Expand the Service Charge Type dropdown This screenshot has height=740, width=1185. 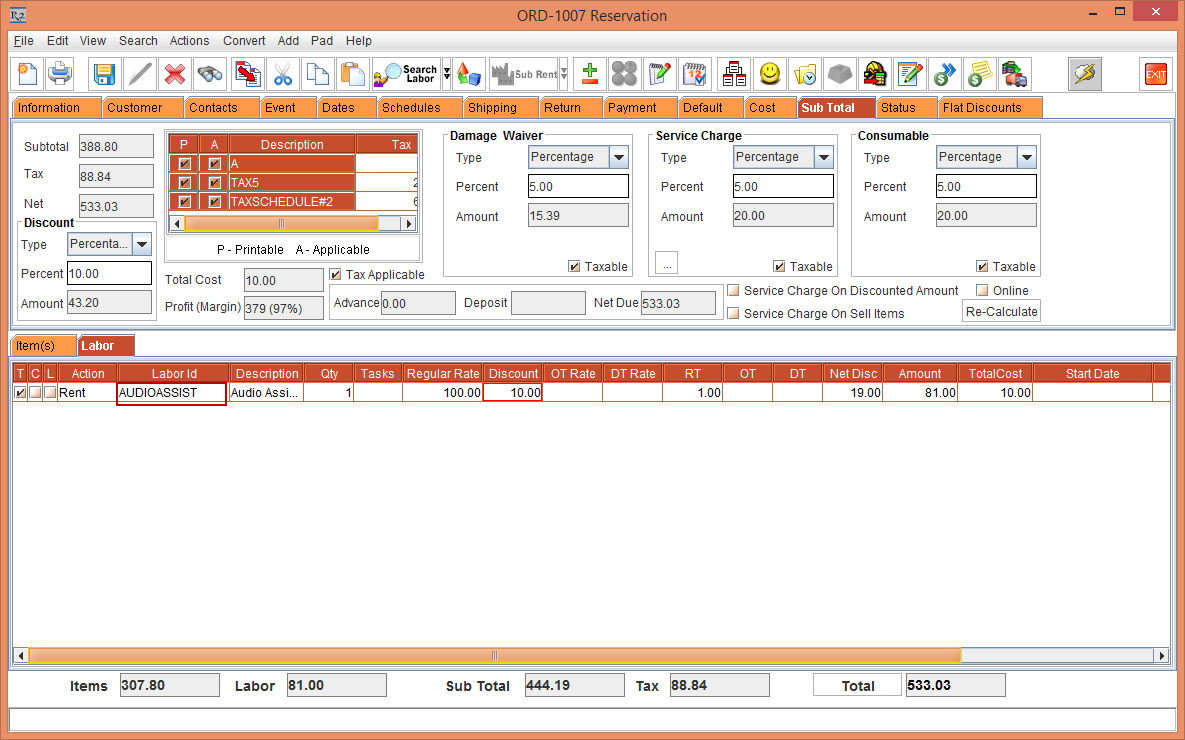(x=823, y=157)
